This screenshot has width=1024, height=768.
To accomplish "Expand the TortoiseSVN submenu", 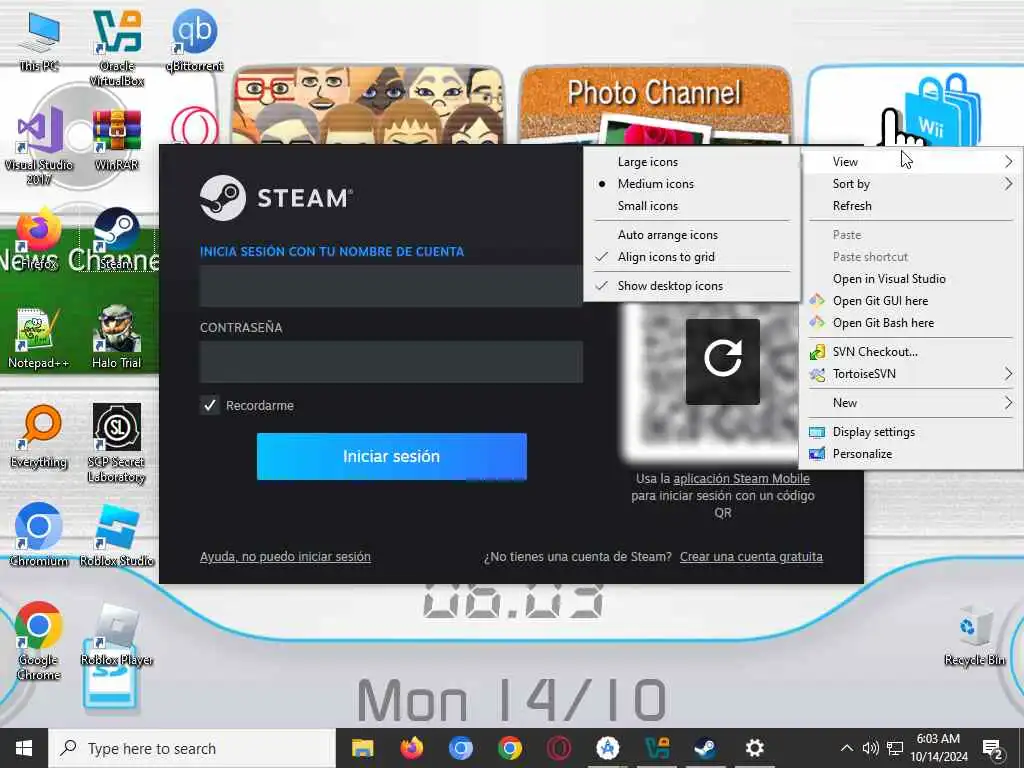I will 911,374.
